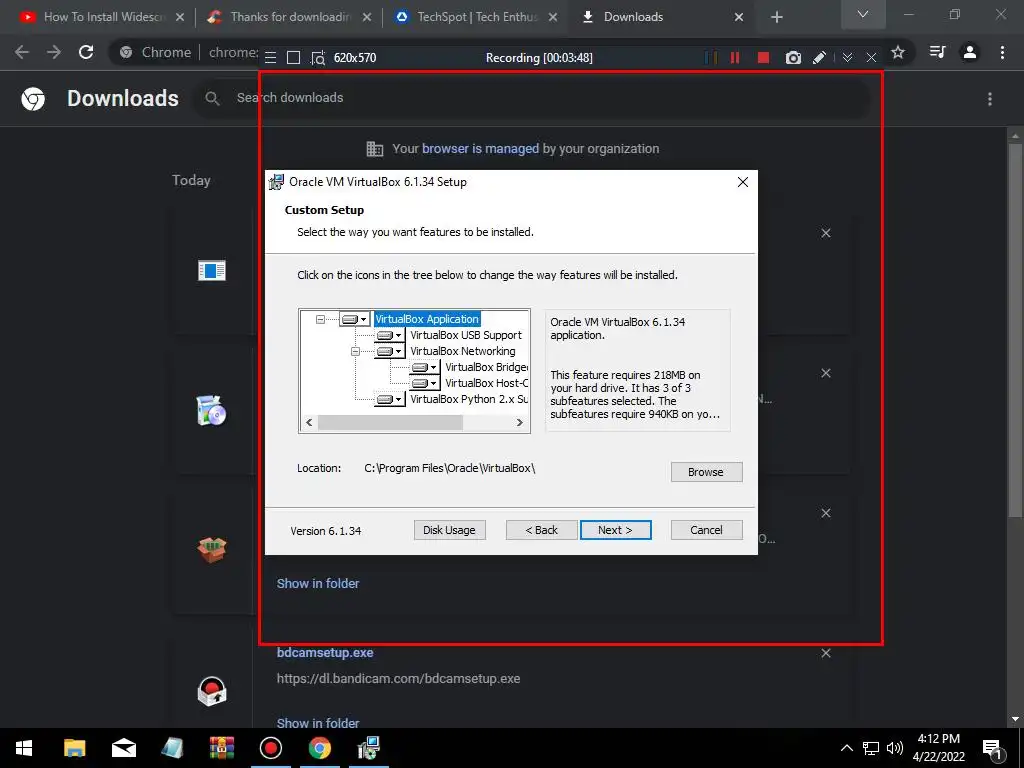This screenshot has height=768, width=1024.
Task: Go forward in Chrome
Action: (54, 52)
